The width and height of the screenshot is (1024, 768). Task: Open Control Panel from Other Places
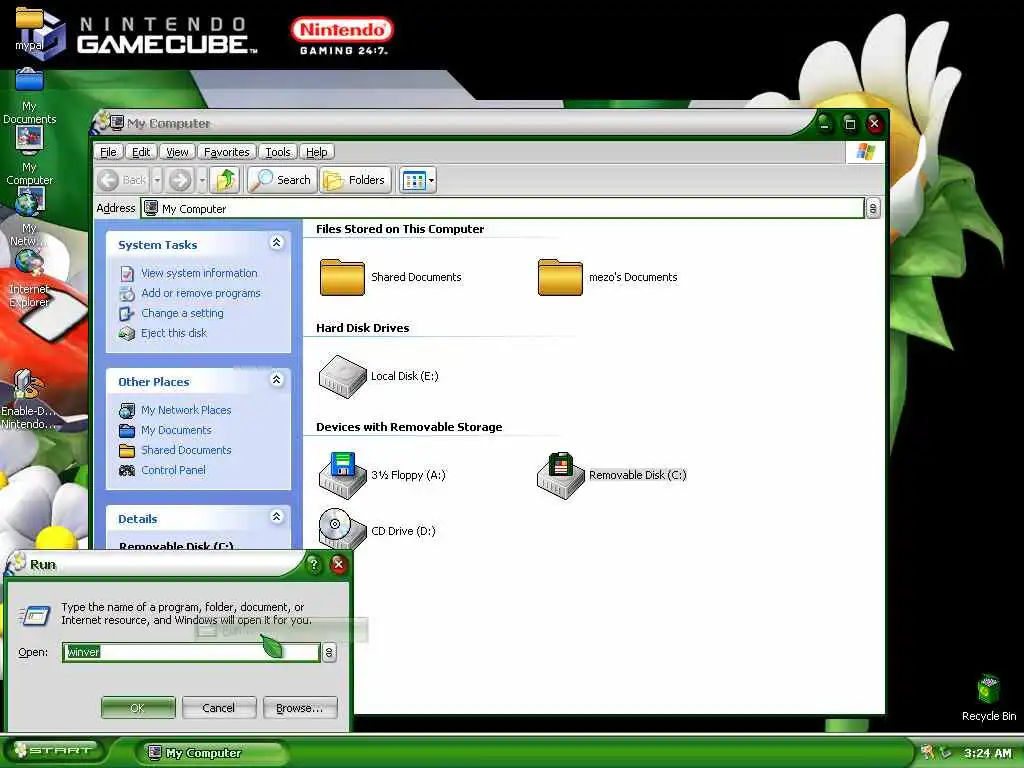tap(173, 470)
